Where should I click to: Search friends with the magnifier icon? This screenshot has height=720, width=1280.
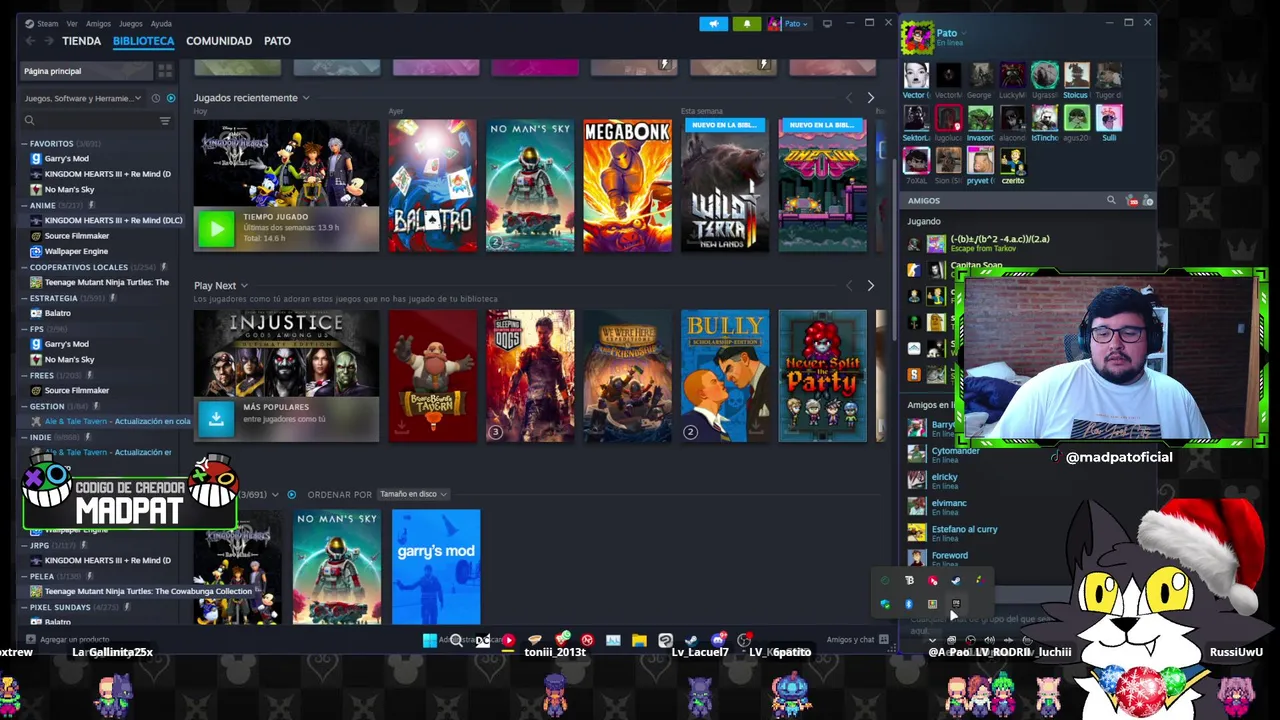1110,201
